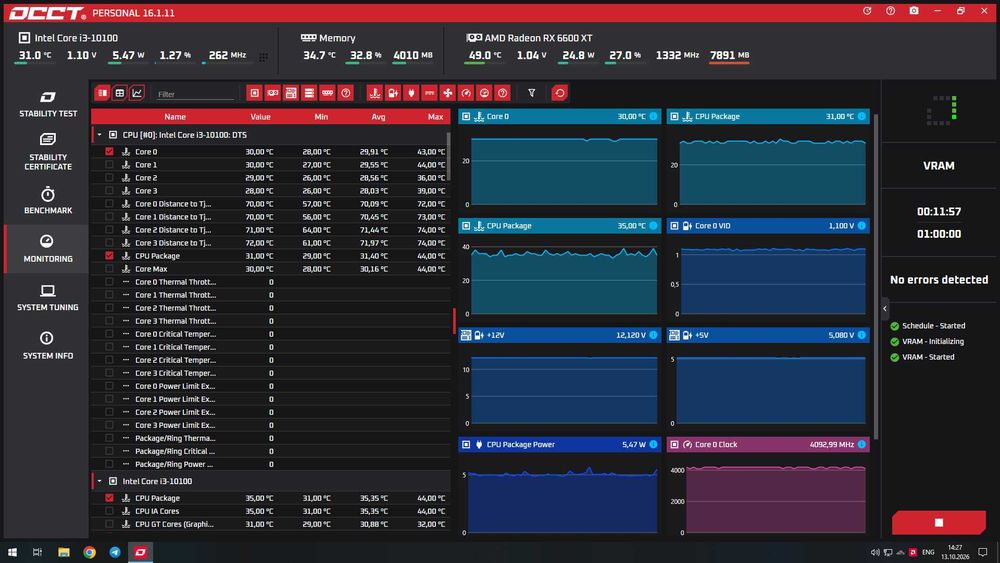The width and height of the screenshot is (1000, 563).
Task: Switch to the Monitoring section
Action: point(47,249)
